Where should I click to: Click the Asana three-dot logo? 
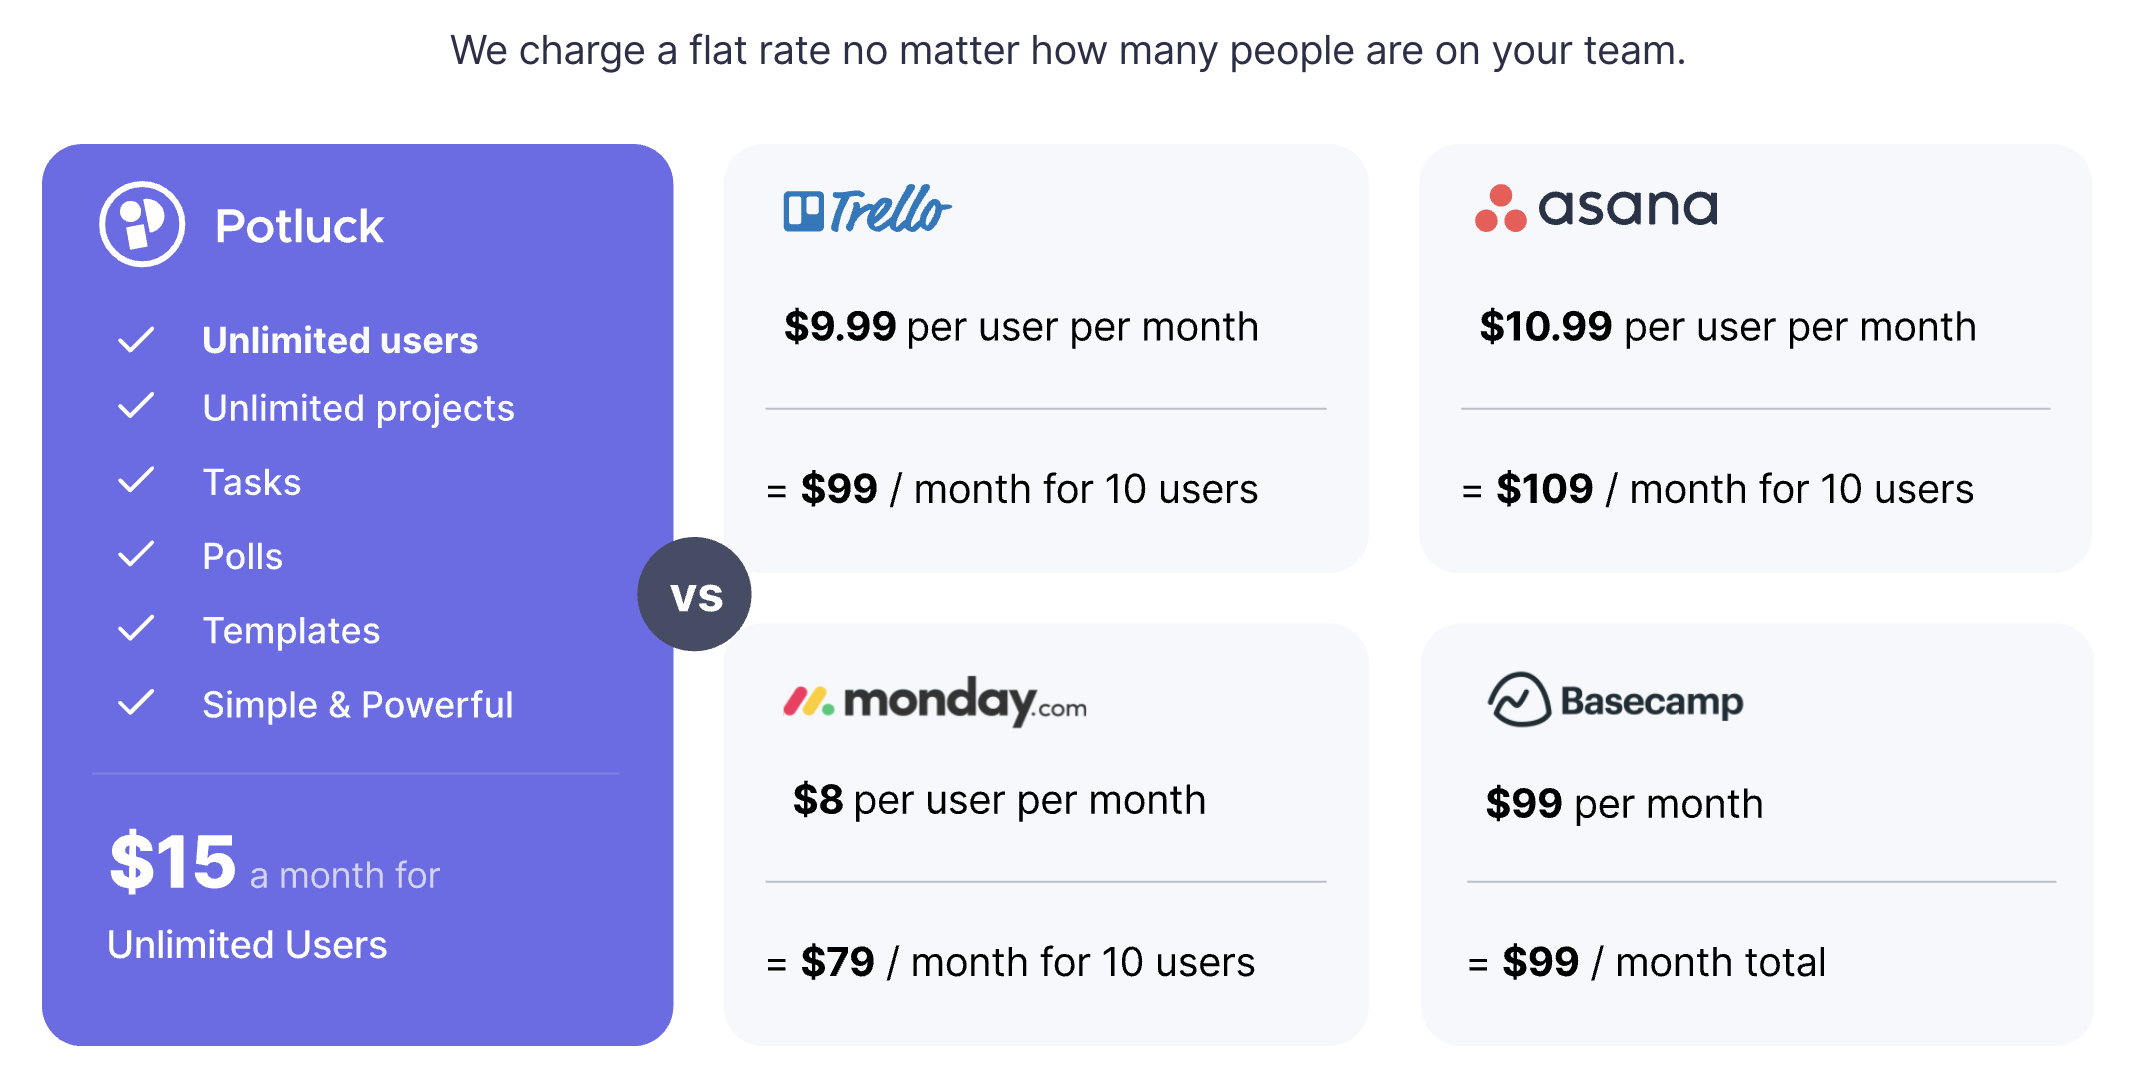click(1500, 208)
